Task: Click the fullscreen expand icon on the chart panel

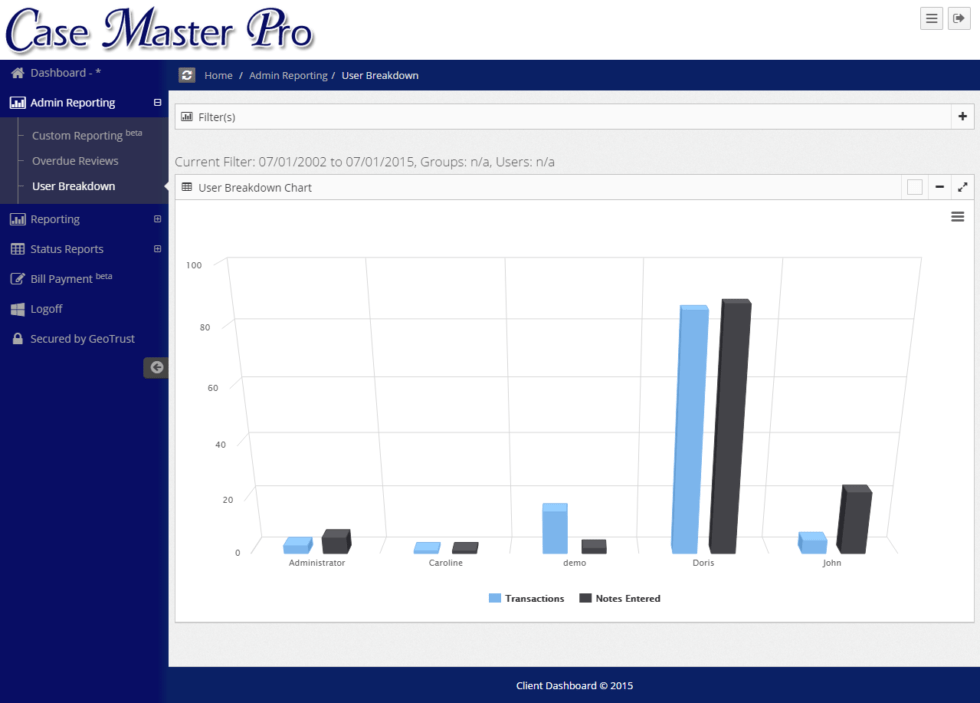Action: 962,186
